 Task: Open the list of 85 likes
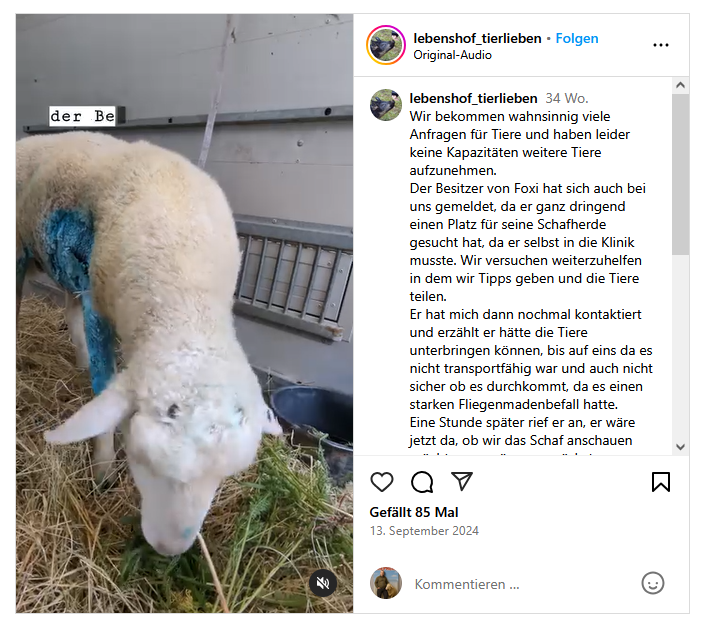point(414,512)
